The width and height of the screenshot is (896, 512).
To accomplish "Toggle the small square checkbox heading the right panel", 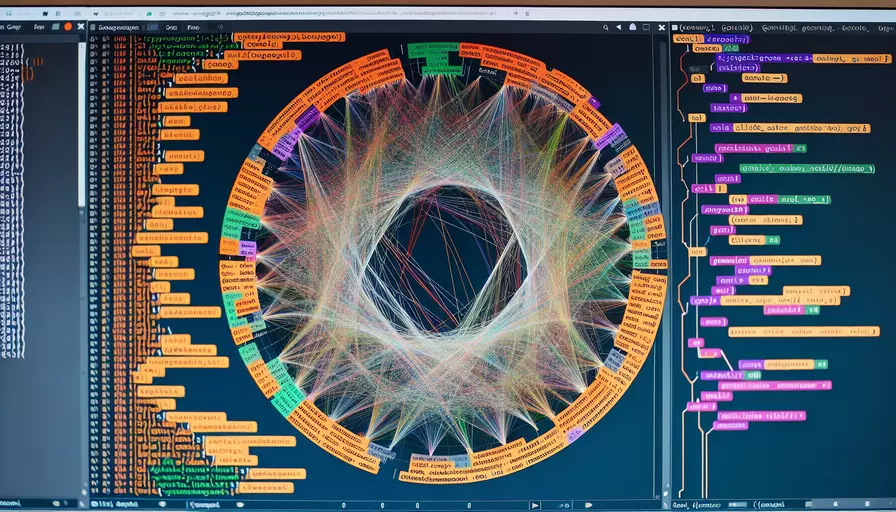I will pyautogui.click(x=676, y=28).
